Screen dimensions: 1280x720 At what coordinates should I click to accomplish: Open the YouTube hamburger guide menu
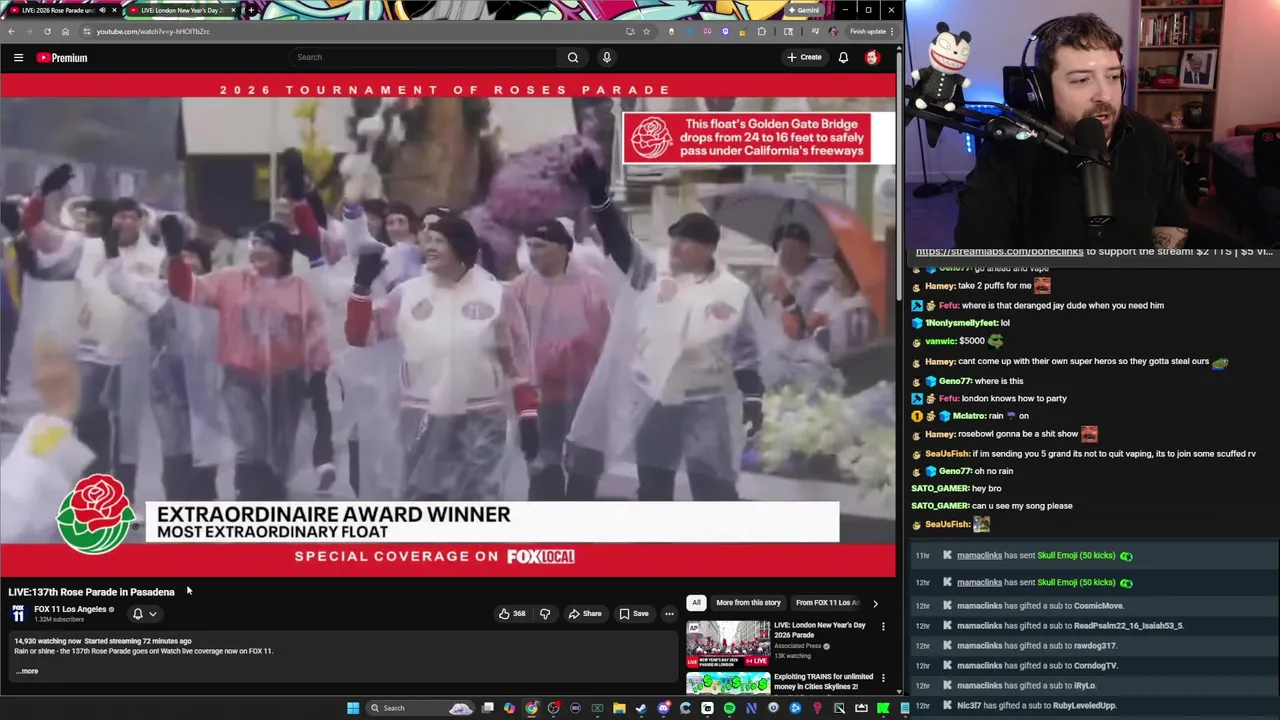coord(18,58)
